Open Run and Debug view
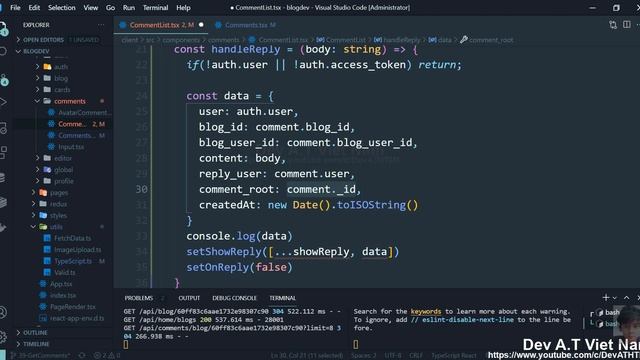 3,102
